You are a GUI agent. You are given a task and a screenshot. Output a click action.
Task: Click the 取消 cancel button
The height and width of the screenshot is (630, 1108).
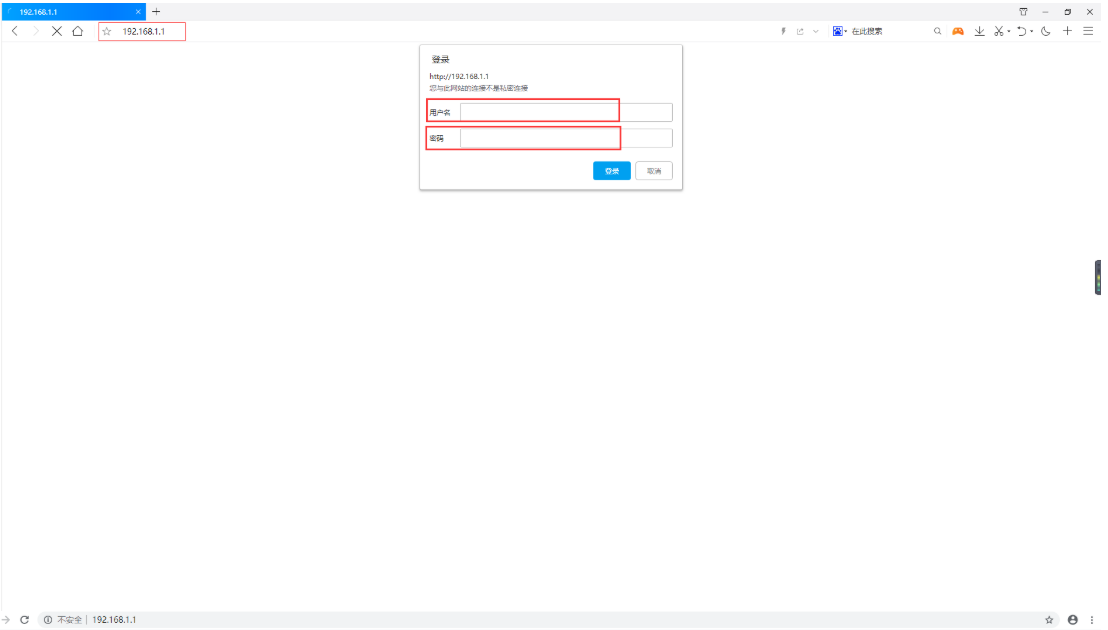point(653,171)
